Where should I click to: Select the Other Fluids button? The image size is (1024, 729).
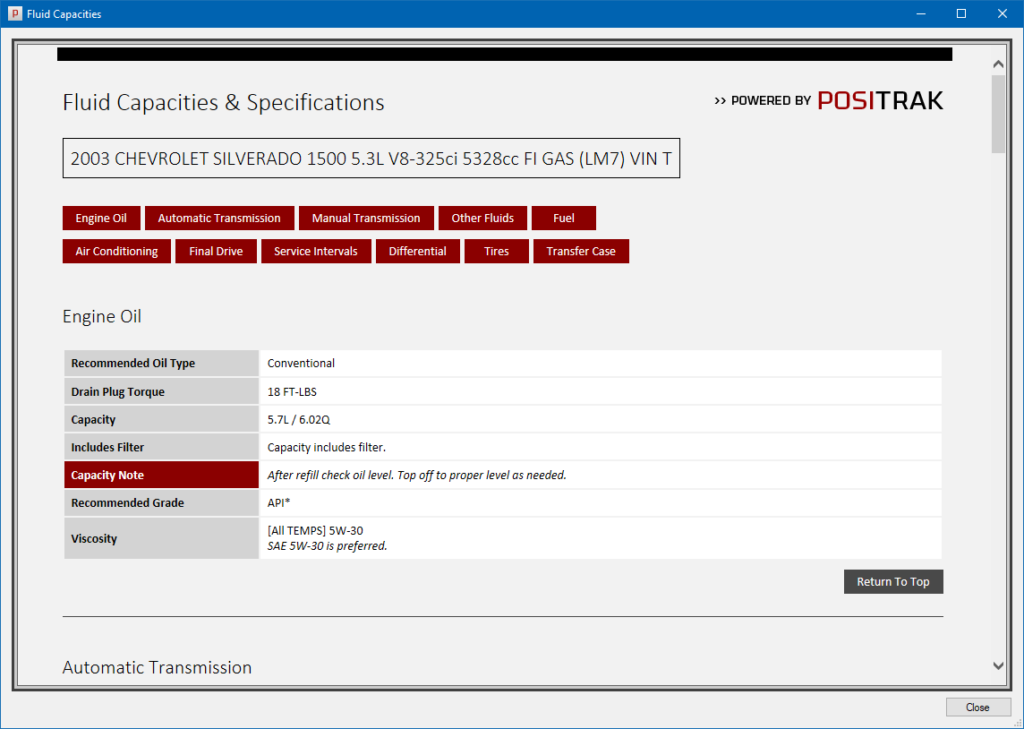(x=483, y=218)
